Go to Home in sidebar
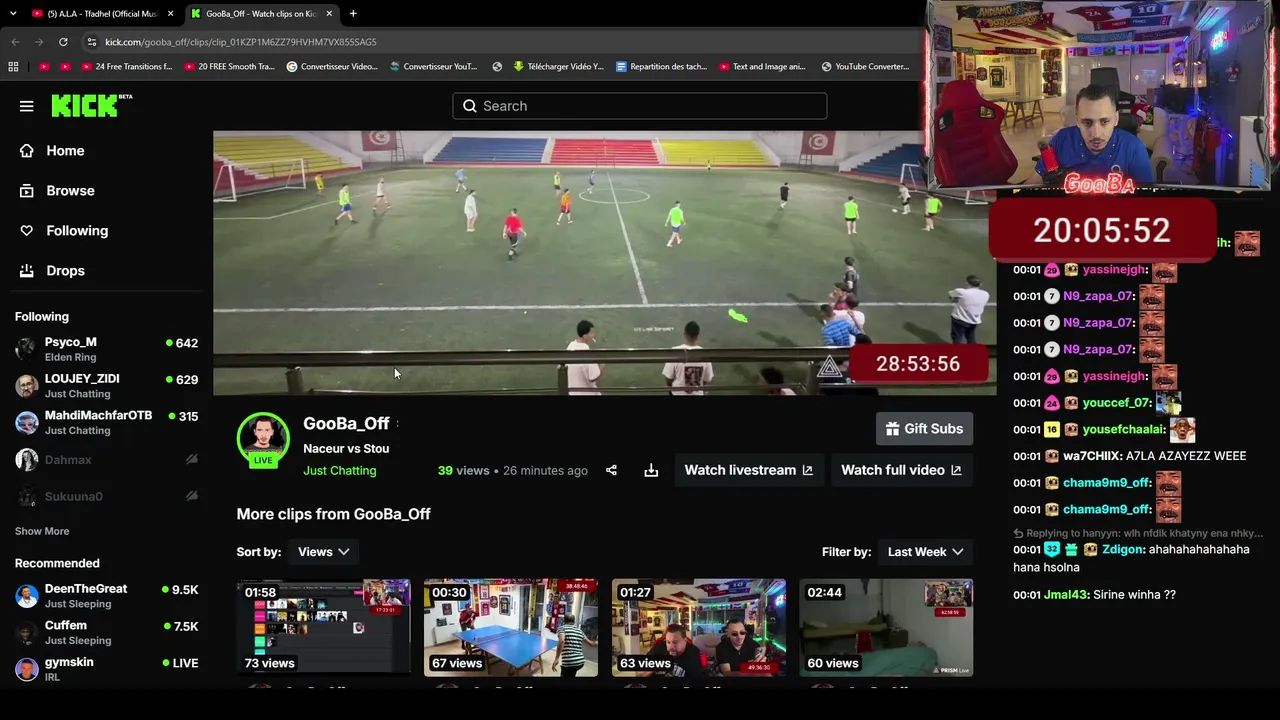The image size is (1280, 720). click(x=65, y=151)
